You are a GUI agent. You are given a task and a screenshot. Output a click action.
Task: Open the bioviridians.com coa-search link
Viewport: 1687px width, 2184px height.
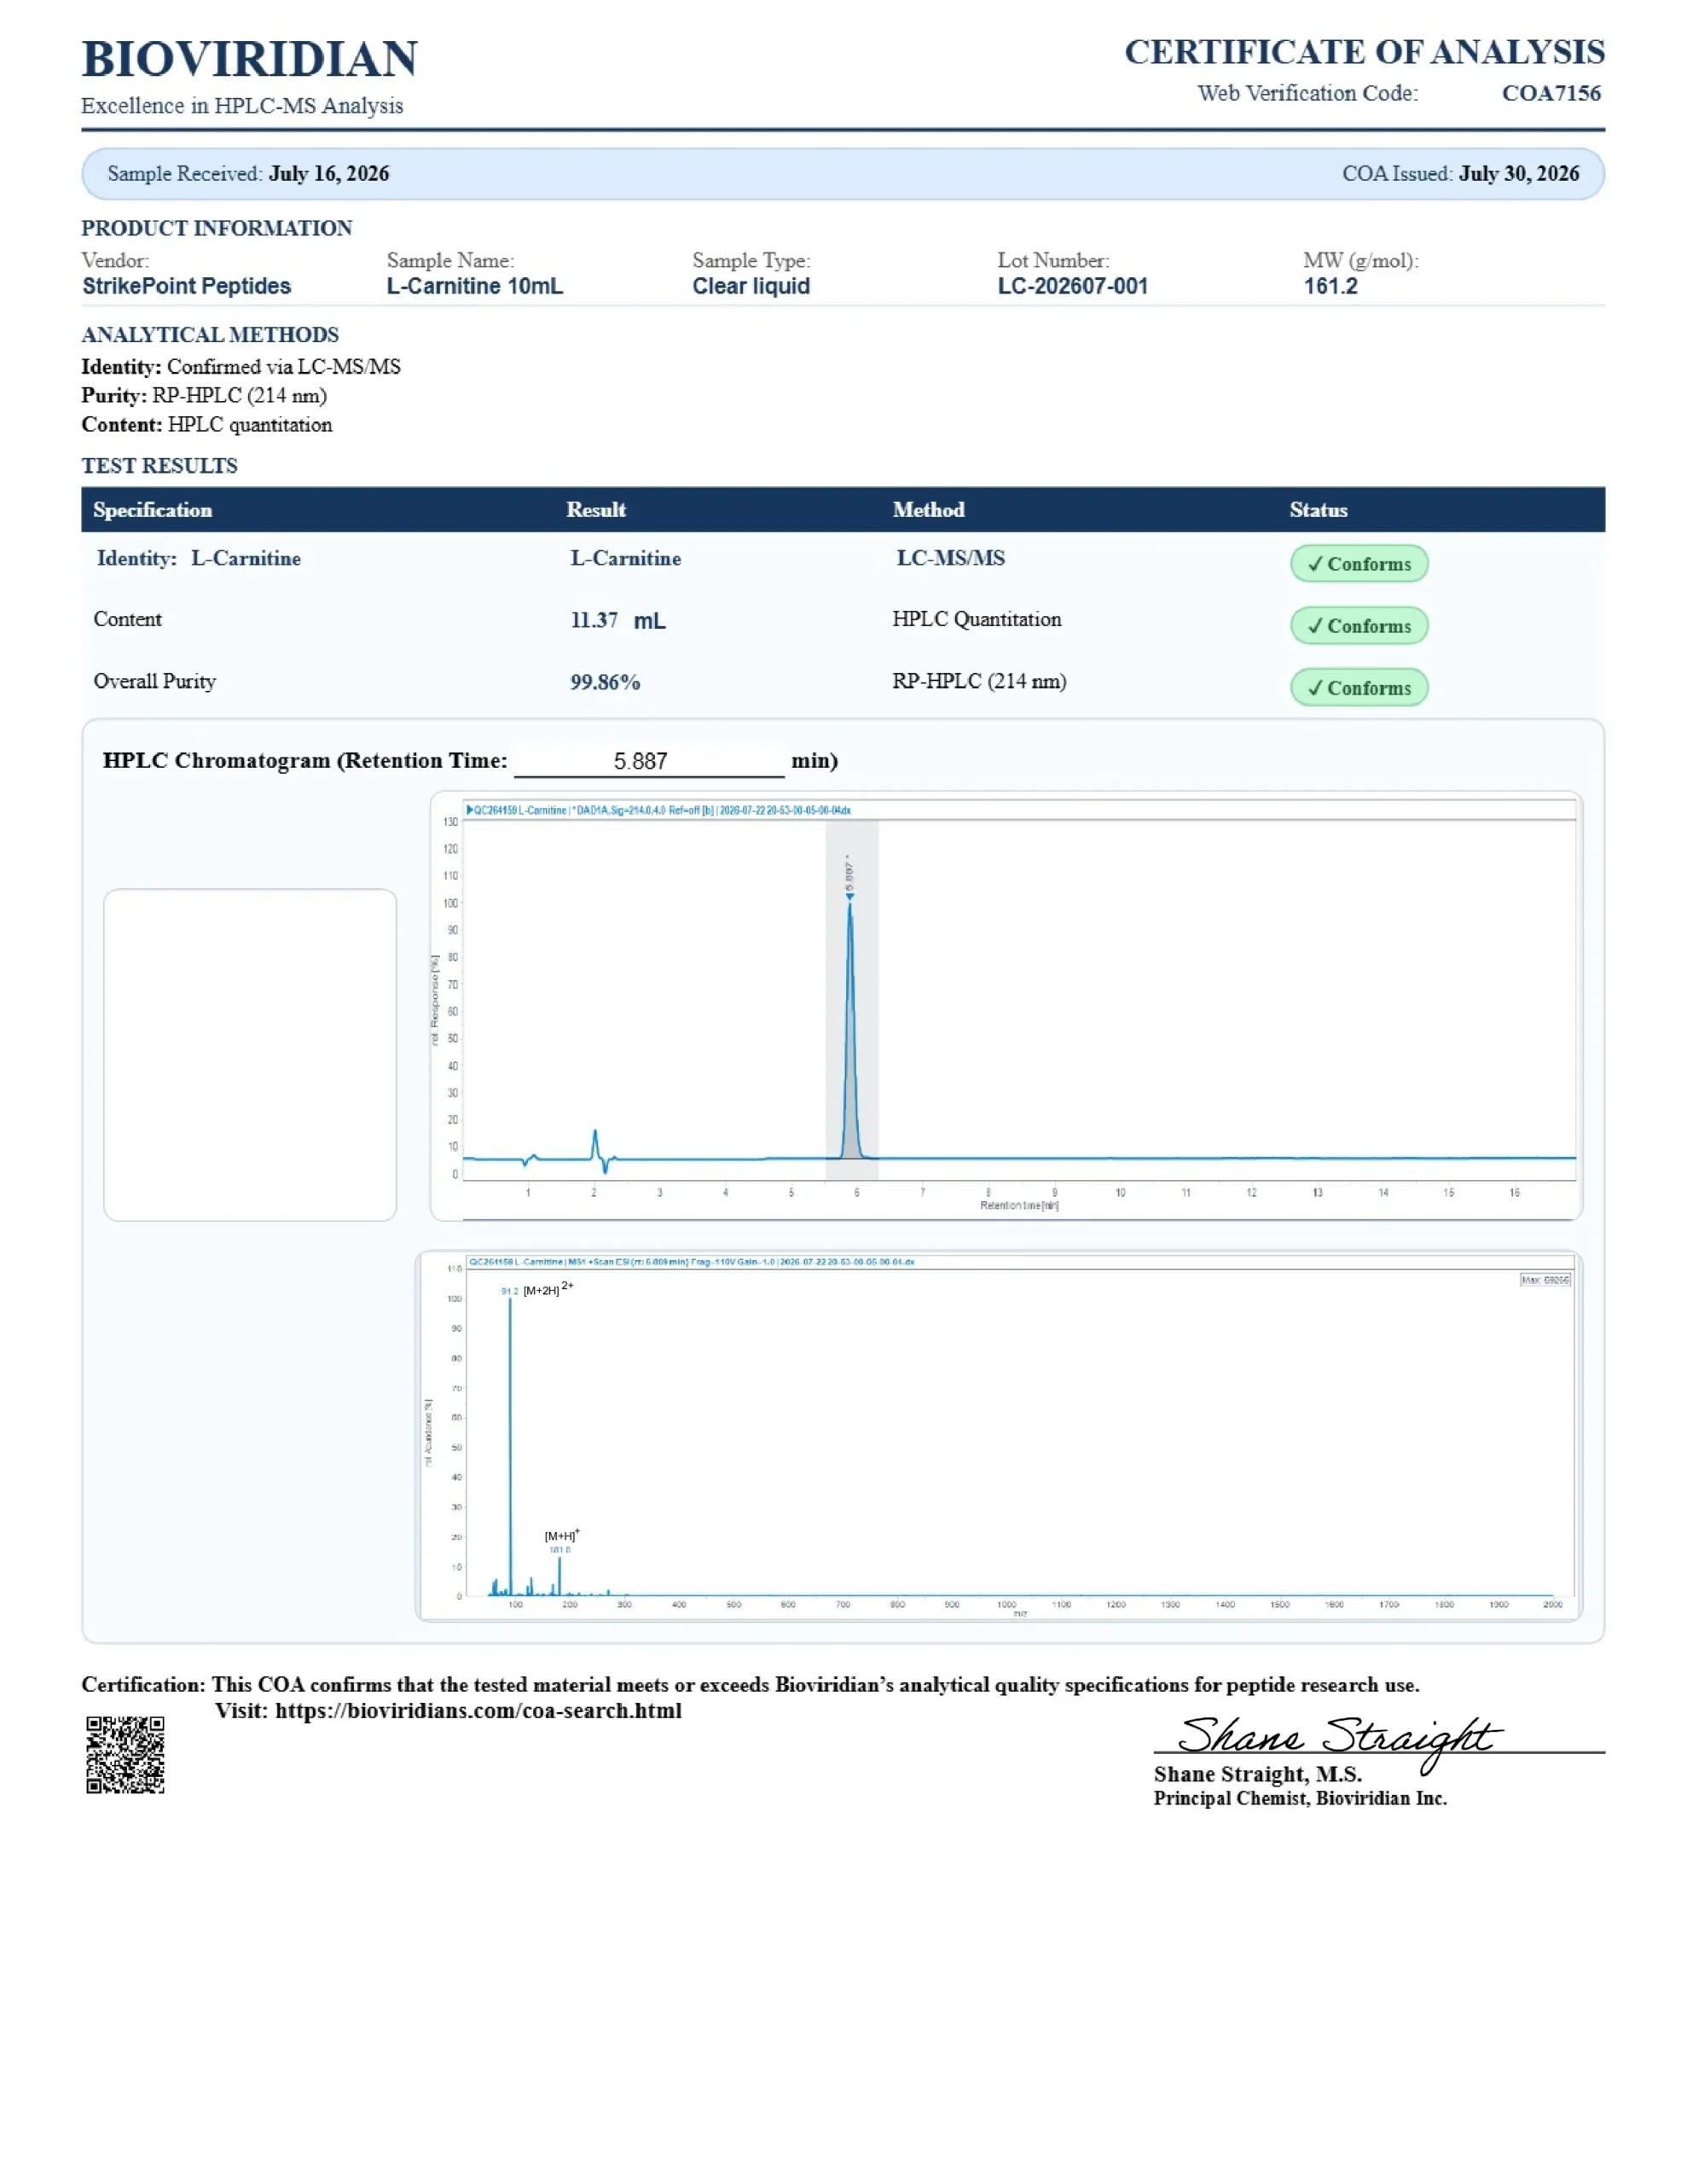point(478,1711)
